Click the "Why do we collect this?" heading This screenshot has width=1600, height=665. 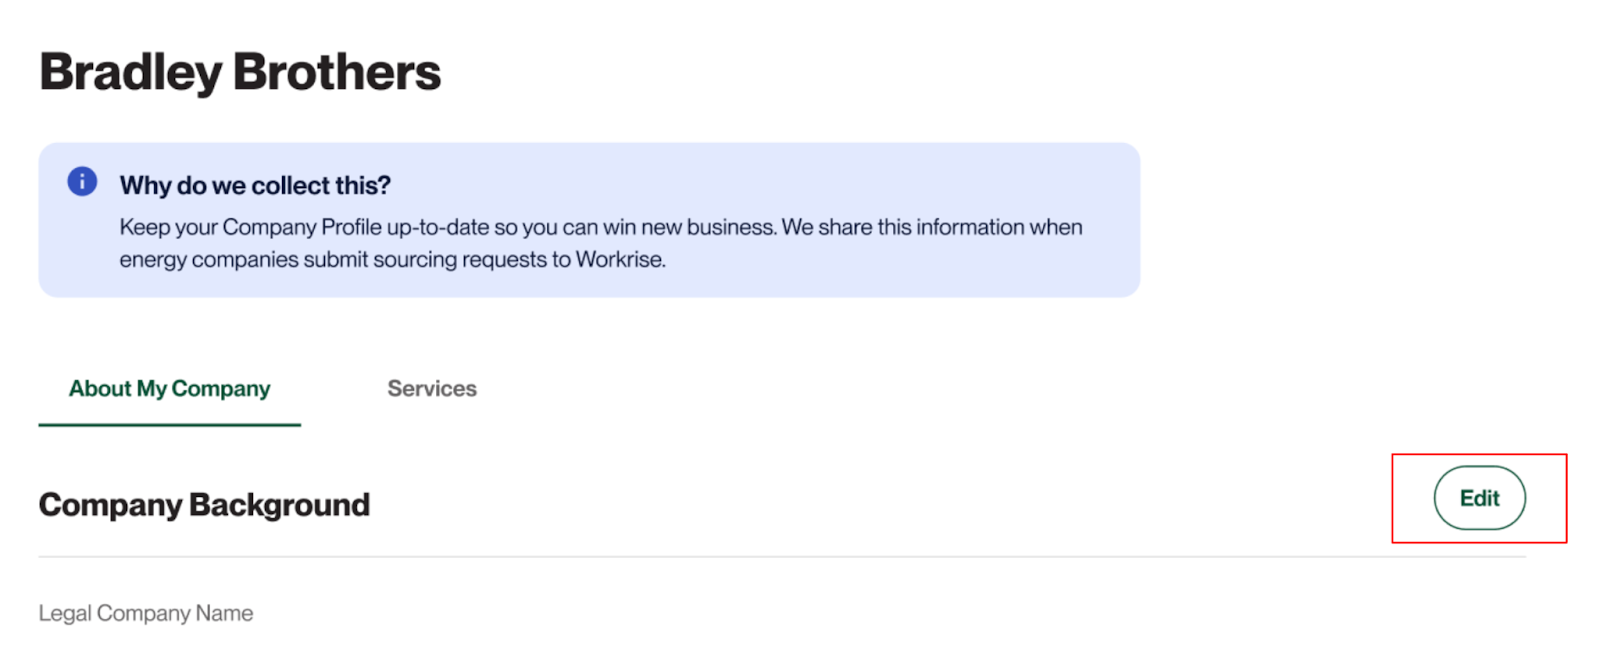point(255,186)
